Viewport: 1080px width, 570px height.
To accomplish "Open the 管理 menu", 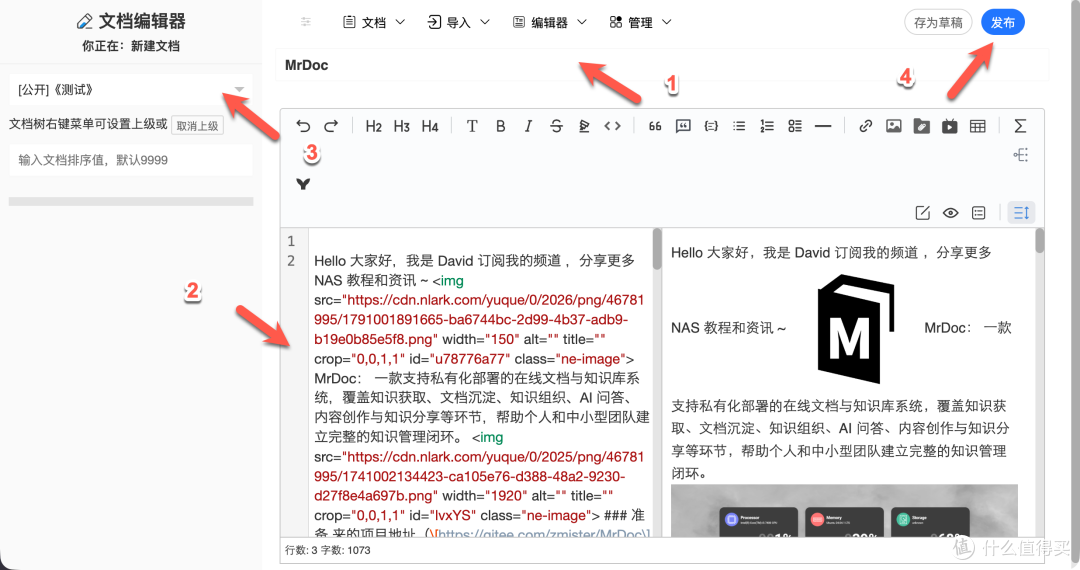I will tap(640, 23).
